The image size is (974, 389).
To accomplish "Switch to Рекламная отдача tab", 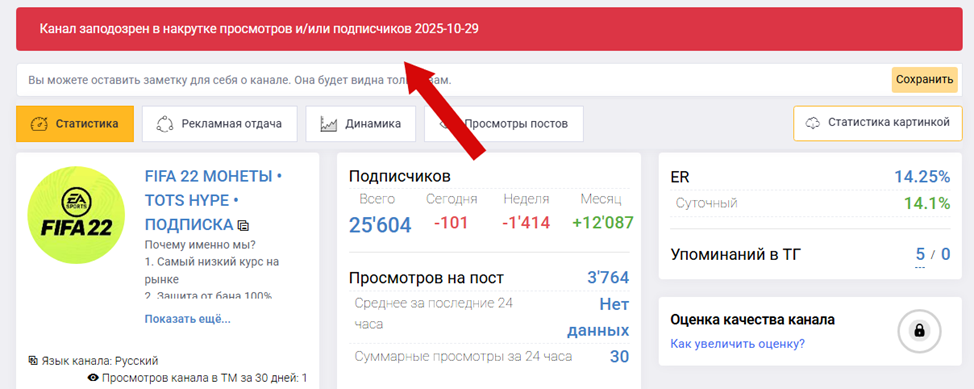I will [x=219, y=124].
